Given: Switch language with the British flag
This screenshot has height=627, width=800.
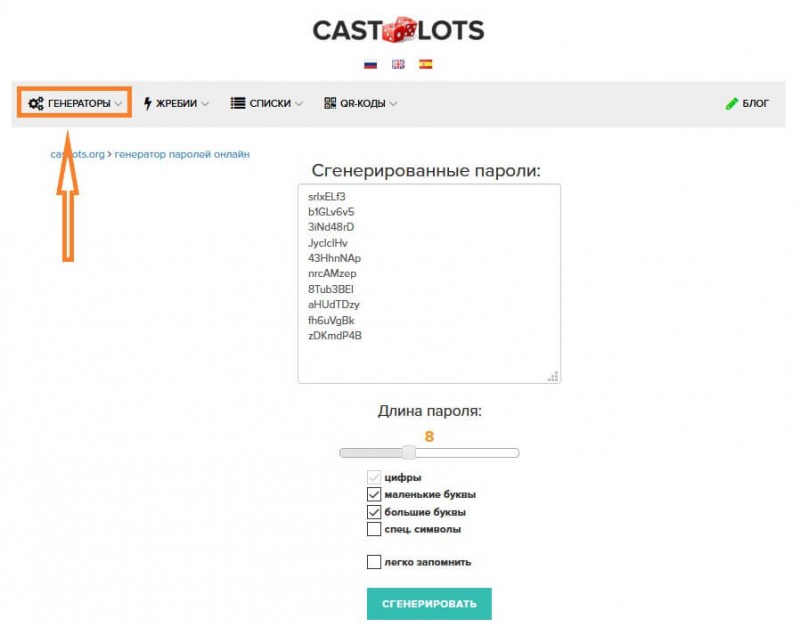Looking at the screenshot, I should 398,64.
